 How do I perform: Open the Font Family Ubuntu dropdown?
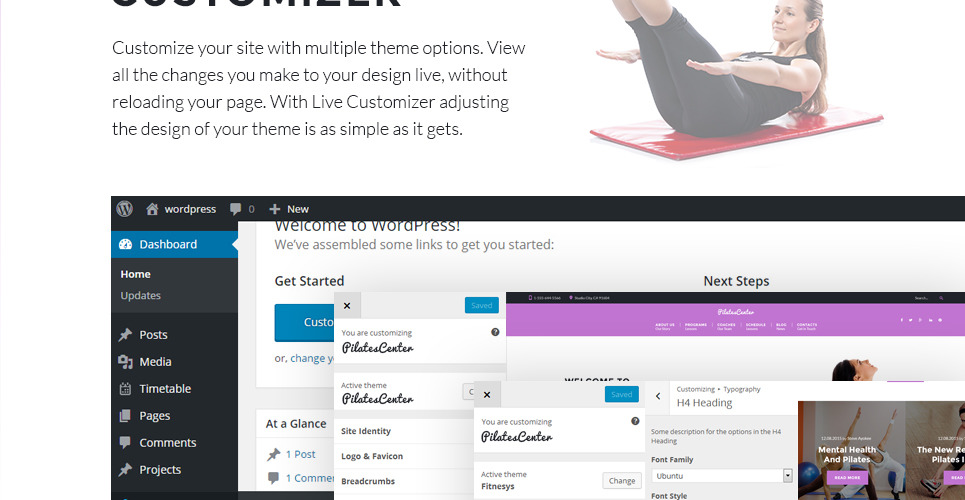point(722,475)
